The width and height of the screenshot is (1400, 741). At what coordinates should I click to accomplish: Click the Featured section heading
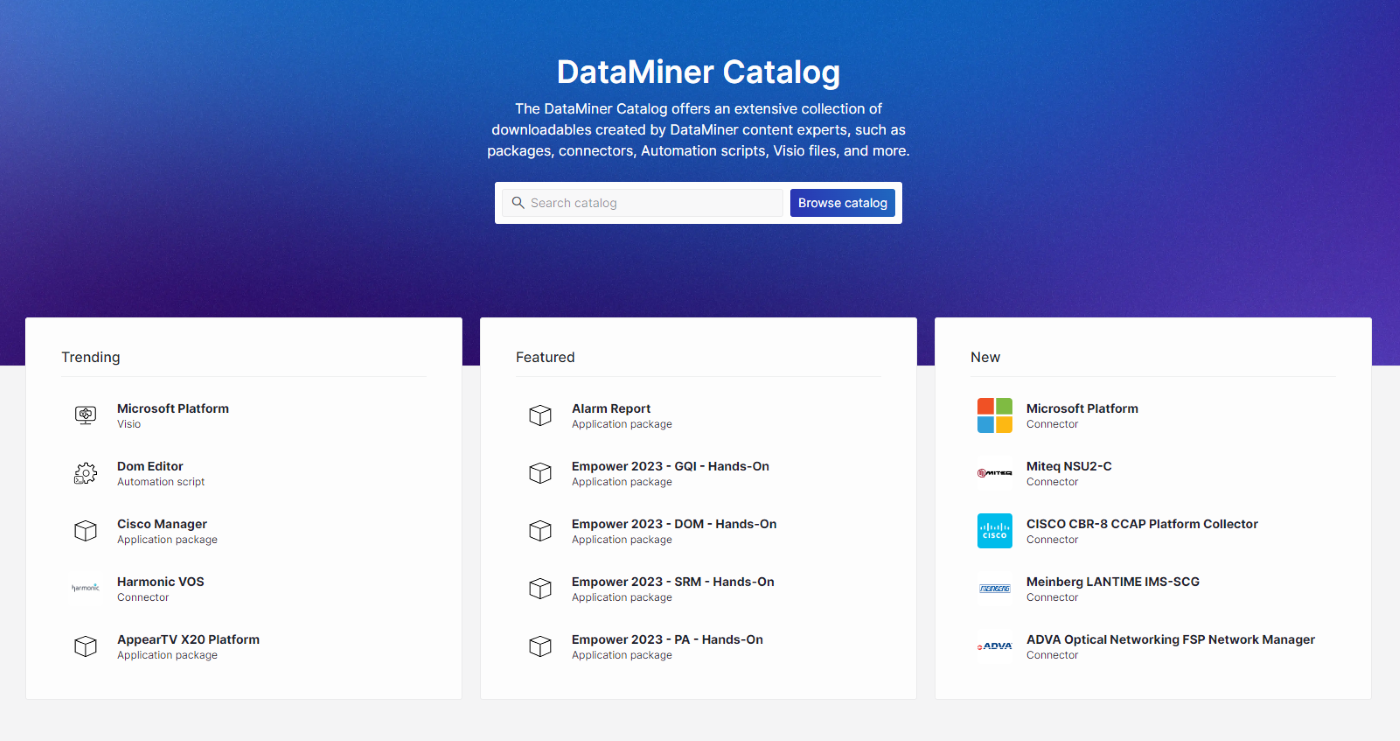(x=545, y=357)
